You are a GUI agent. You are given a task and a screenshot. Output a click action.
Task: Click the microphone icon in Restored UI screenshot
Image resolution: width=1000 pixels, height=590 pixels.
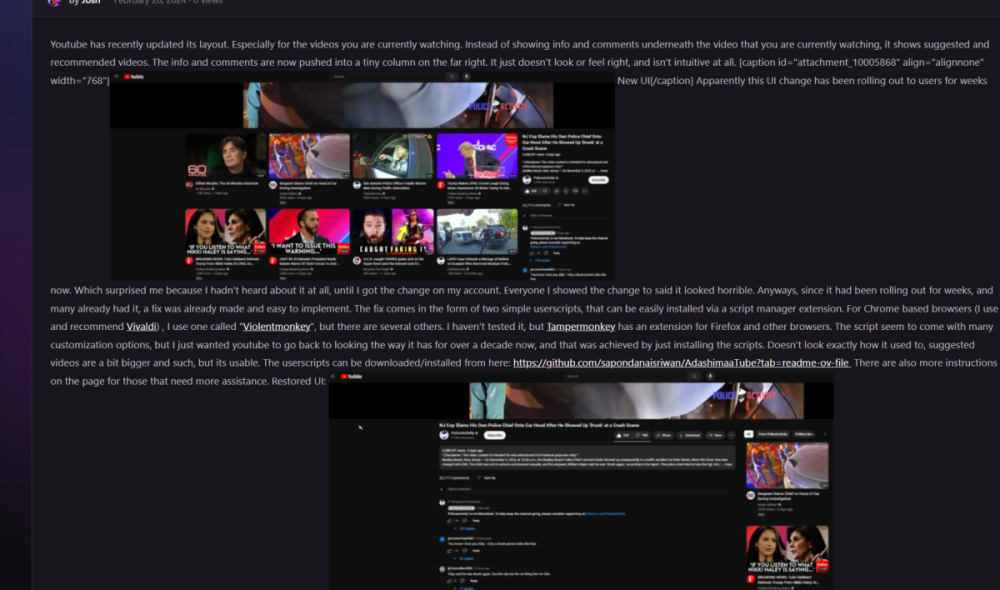point(710,376)
